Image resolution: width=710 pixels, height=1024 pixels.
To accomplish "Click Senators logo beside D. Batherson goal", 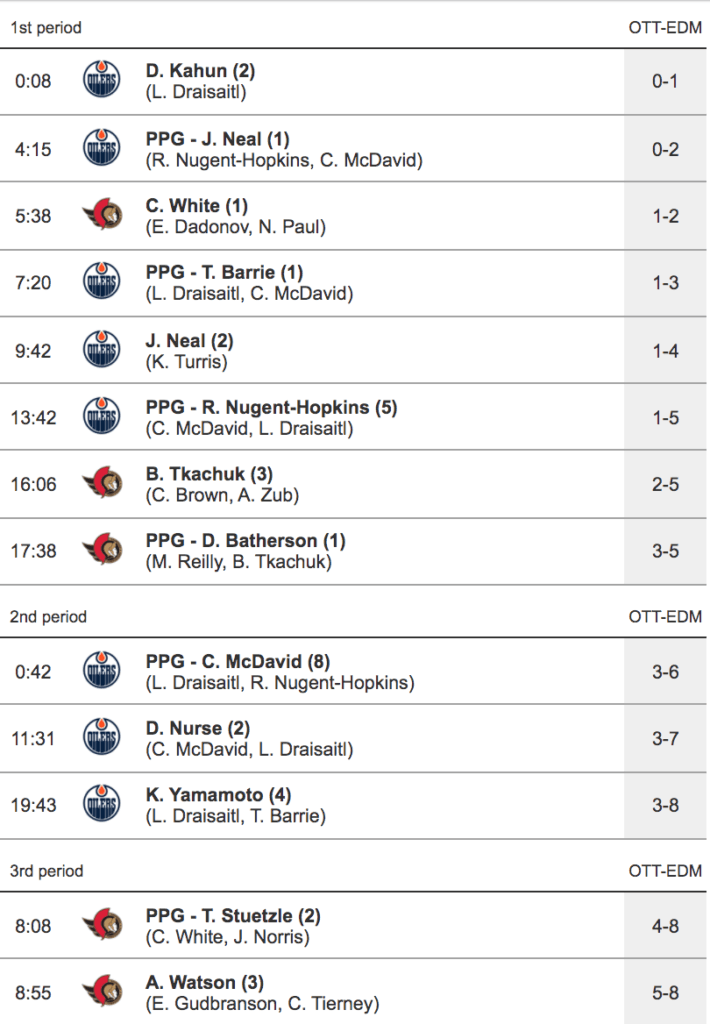I will pyautogui.click(x=102, y=551).
